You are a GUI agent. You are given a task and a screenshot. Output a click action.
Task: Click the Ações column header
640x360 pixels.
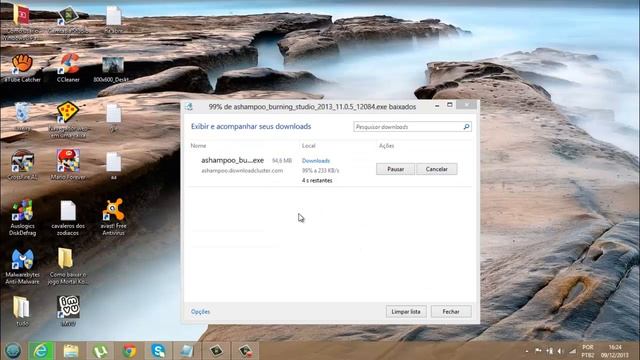pos(386,146)
